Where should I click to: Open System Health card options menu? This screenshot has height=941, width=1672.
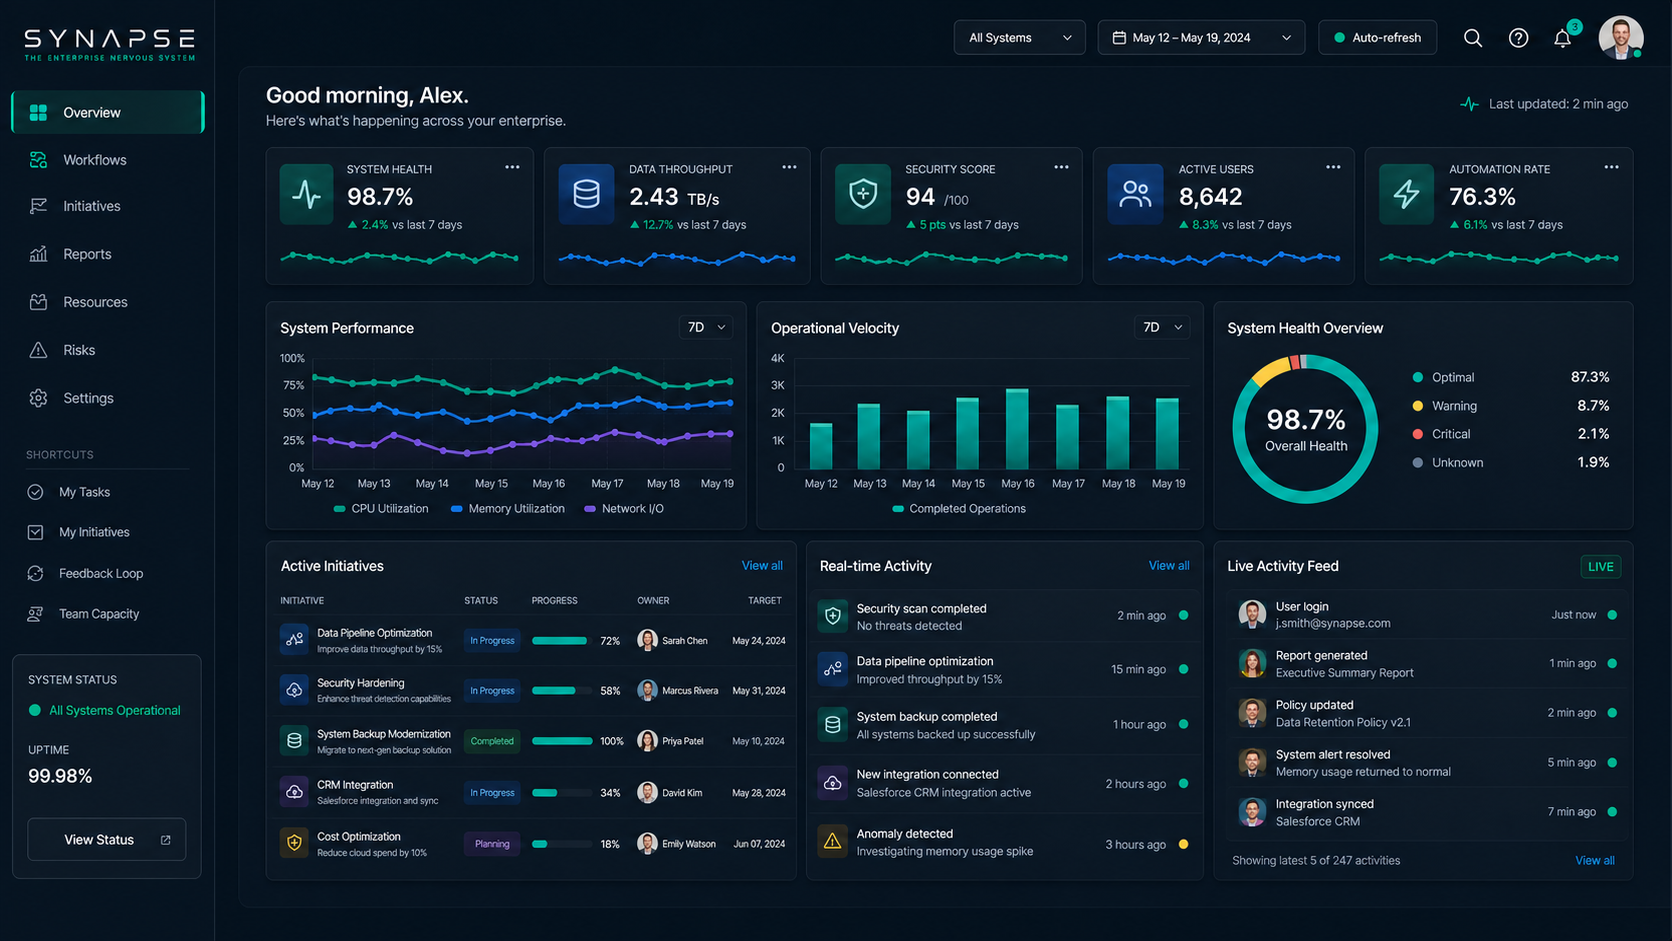(512, 167)
